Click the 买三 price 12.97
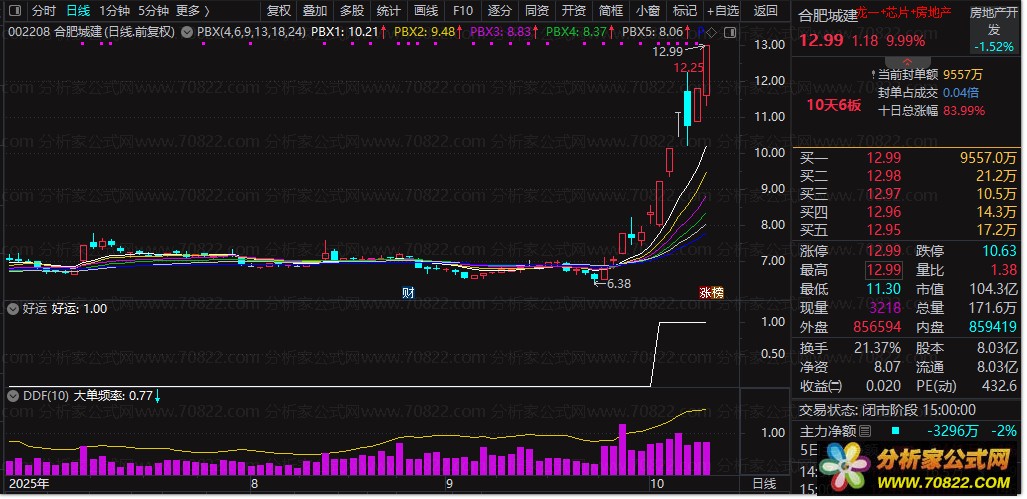Viewport: 1027px width, 499px height. tap(884, 194)
